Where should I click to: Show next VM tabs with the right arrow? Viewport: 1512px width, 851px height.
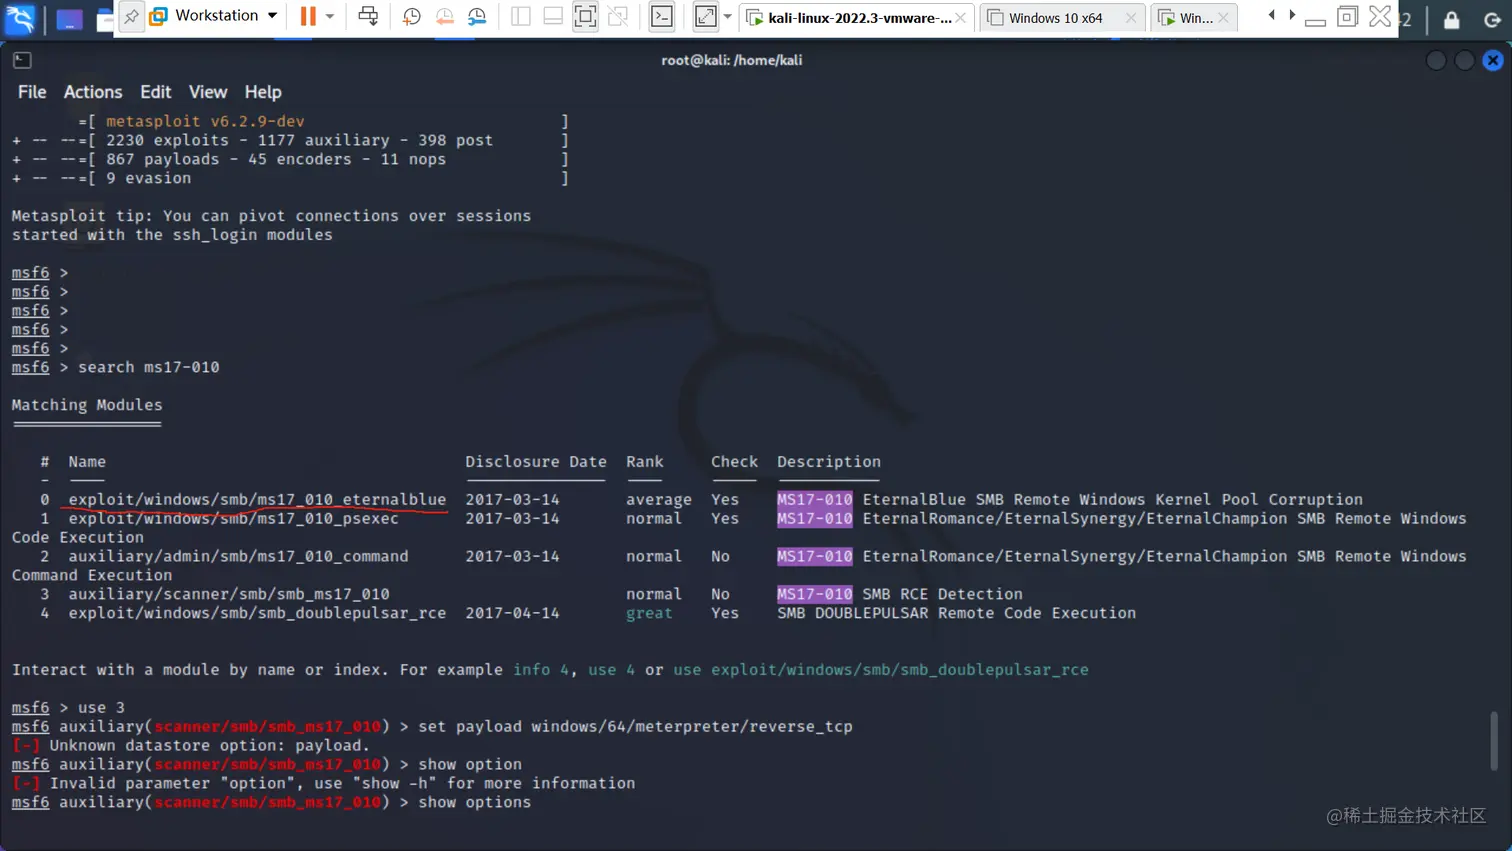click(x=1292, y=15)
